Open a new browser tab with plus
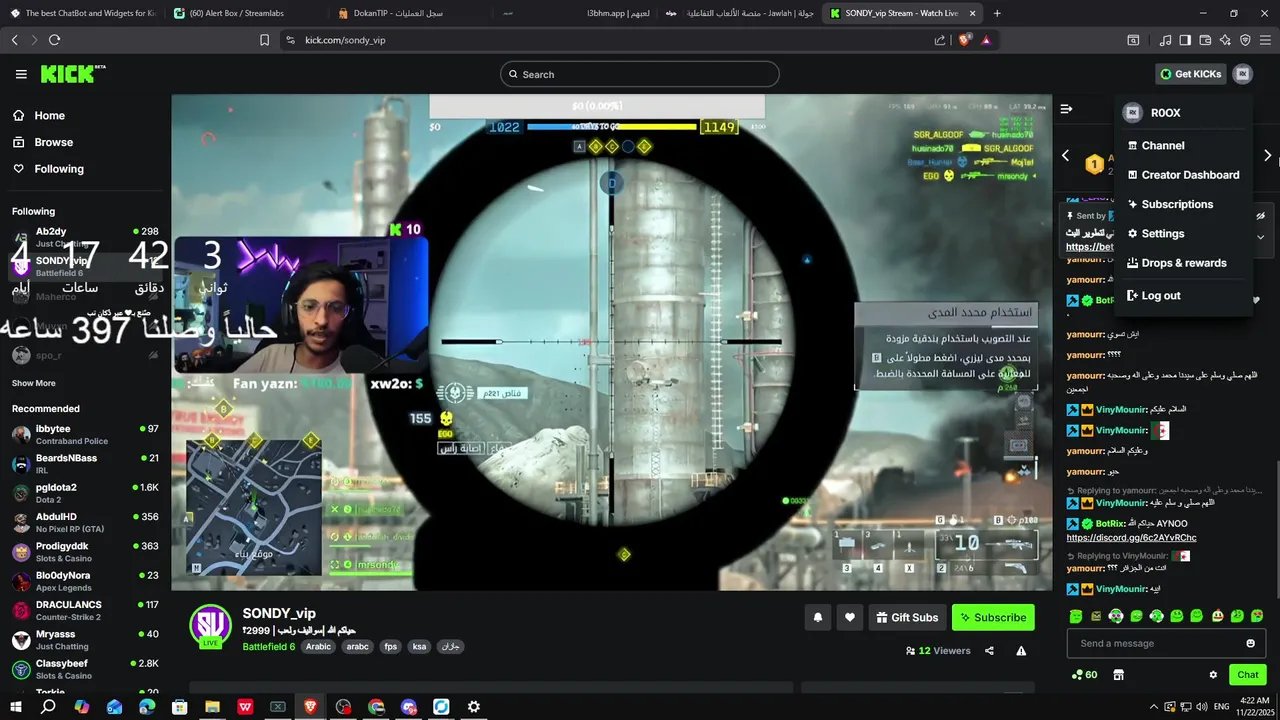Image resolution: width=1280 pixels, height=720 pixels. pyautogui.click(x=997, y=13)
